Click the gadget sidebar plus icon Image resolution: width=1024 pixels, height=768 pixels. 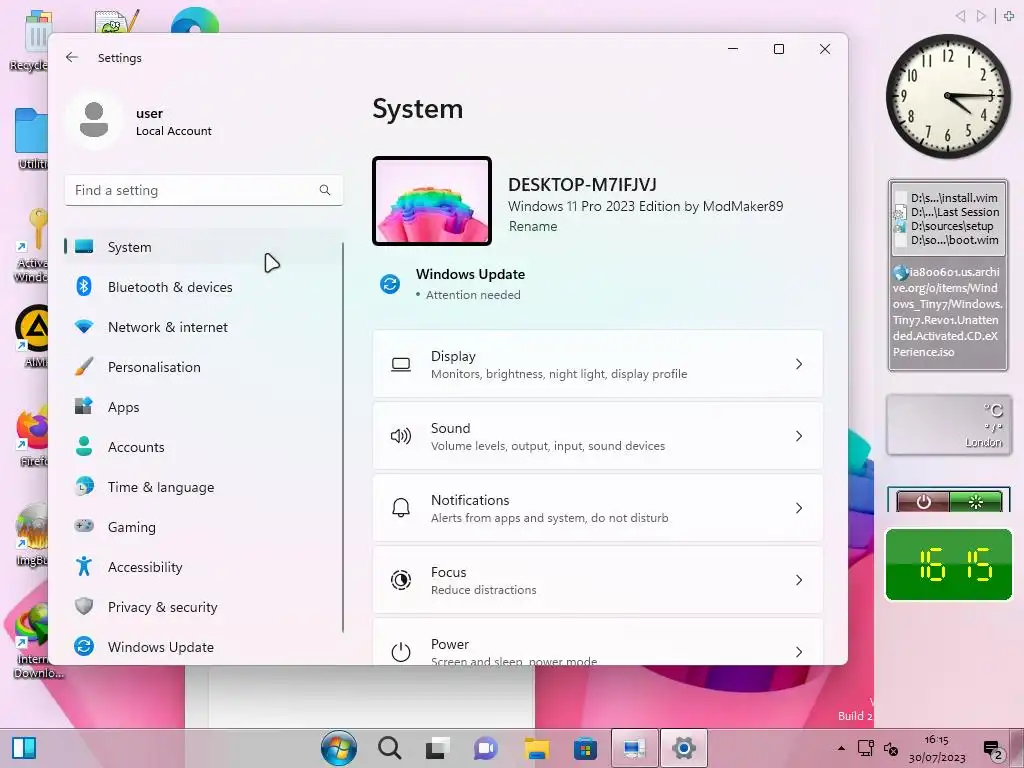pos(1008,16)
